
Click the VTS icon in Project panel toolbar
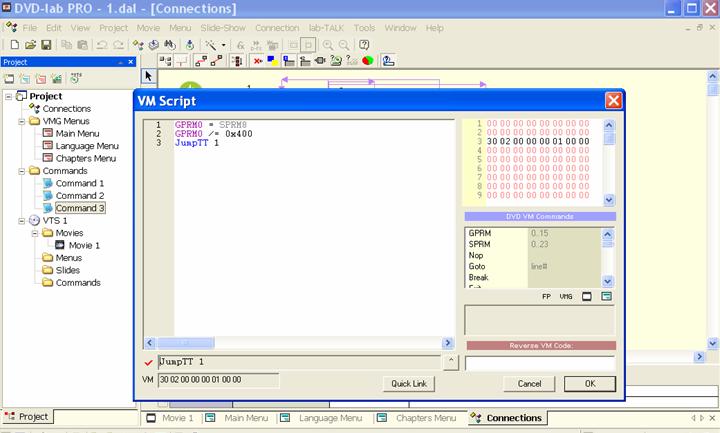[x=76, y=78]
